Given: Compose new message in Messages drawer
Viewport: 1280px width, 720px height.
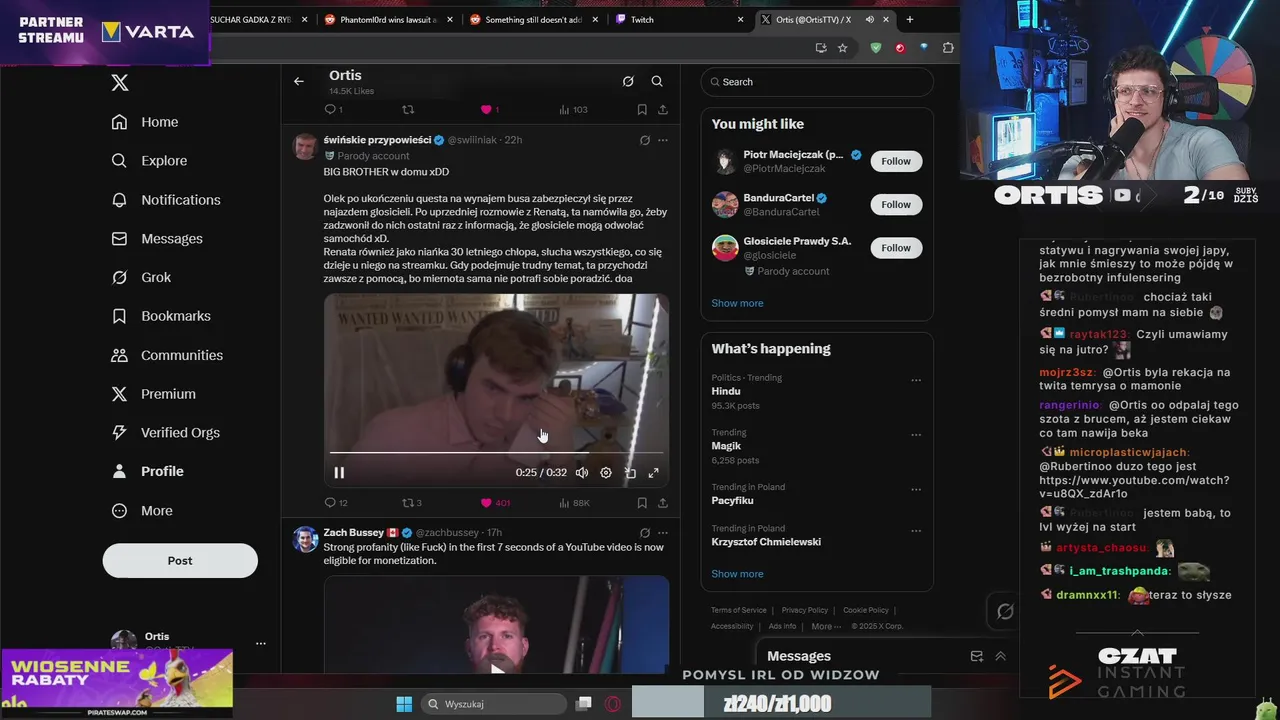Looking at the screenshot, I should click(x=977, y=656).
